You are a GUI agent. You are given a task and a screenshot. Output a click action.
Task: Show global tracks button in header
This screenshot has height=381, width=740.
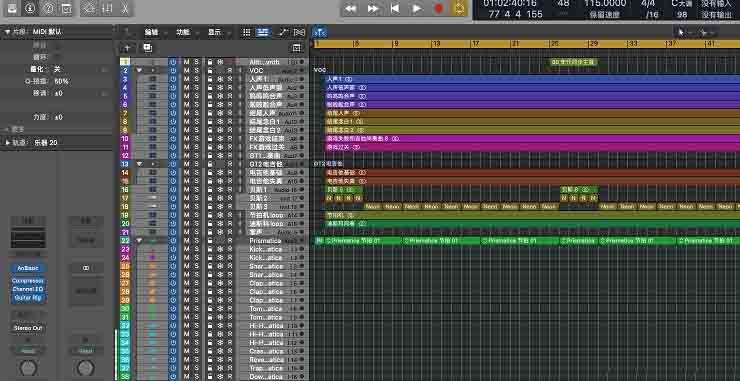coord(296,48)
